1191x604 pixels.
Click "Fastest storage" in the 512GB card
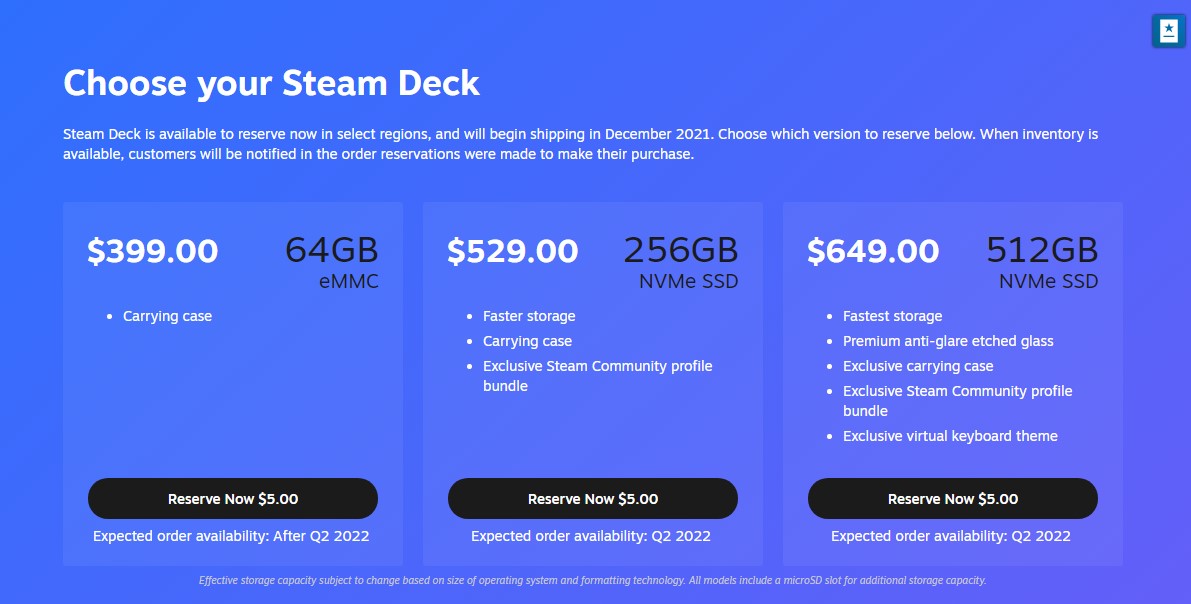click(892, 316)
